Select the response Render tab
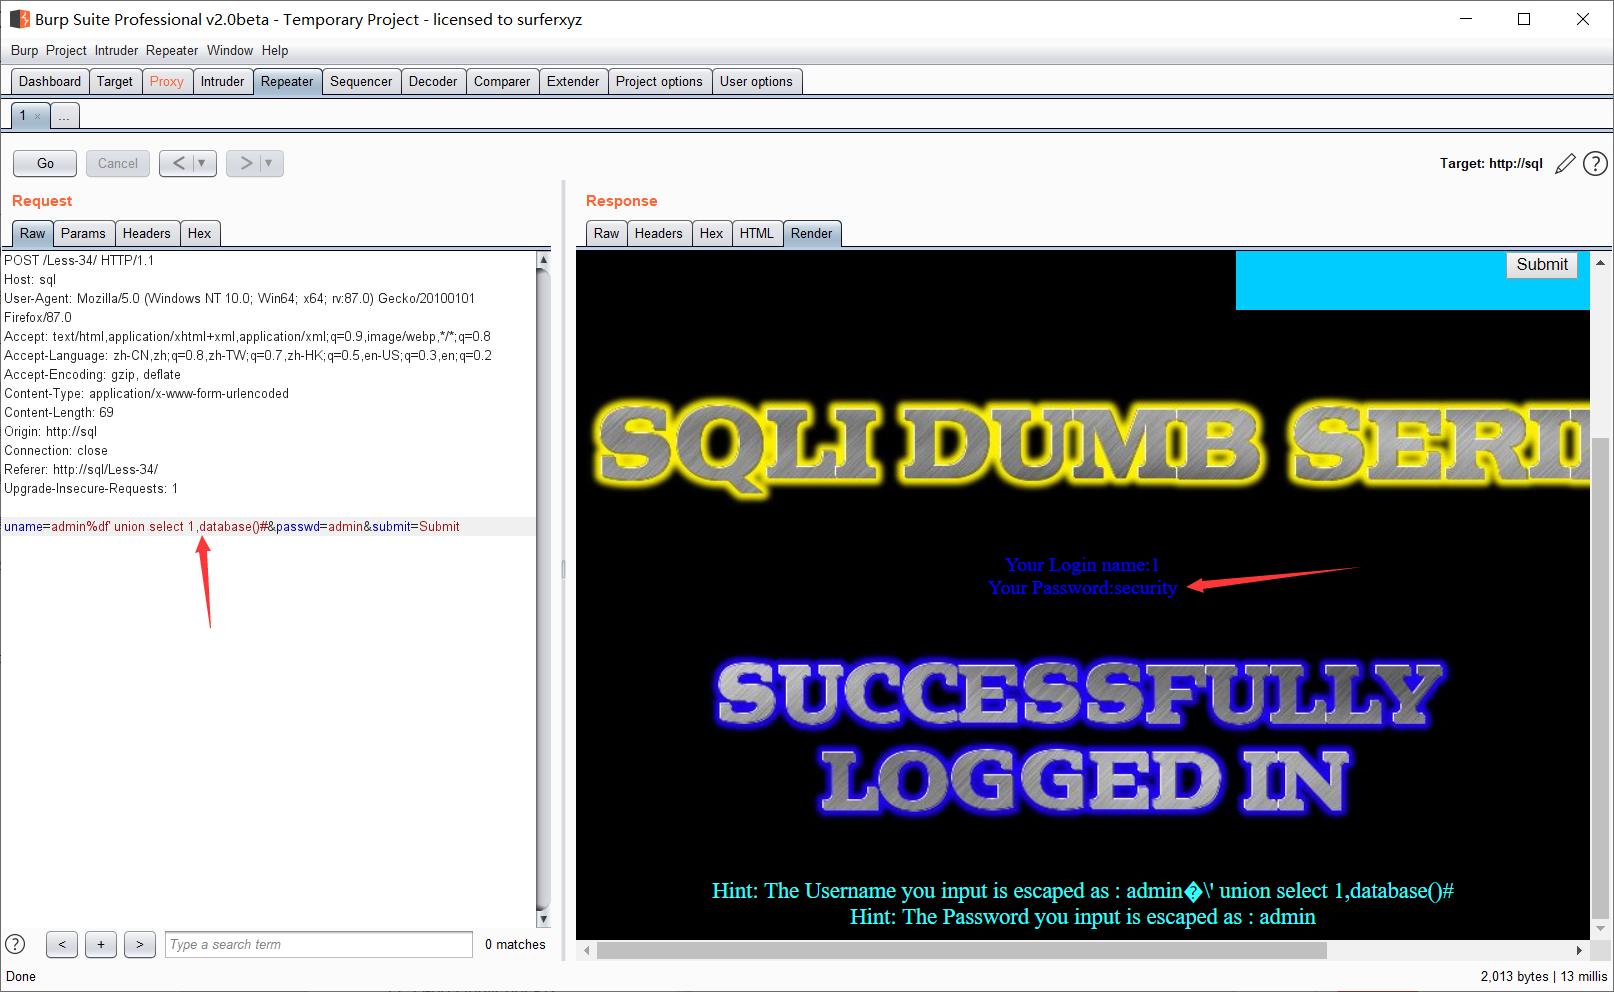Image resolution: width=1614 pixels, height=992 pixels. tap(812, 233)
